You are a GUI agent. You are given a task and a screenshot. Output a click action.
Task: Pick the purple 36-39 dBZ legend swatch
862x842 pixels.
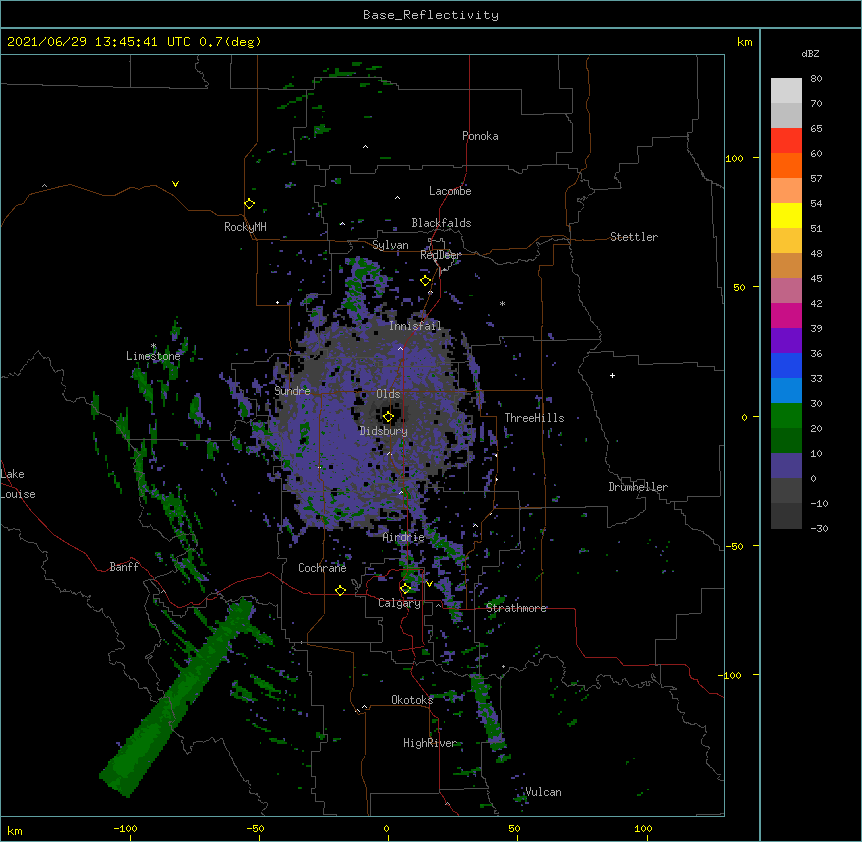click(786, 341)
